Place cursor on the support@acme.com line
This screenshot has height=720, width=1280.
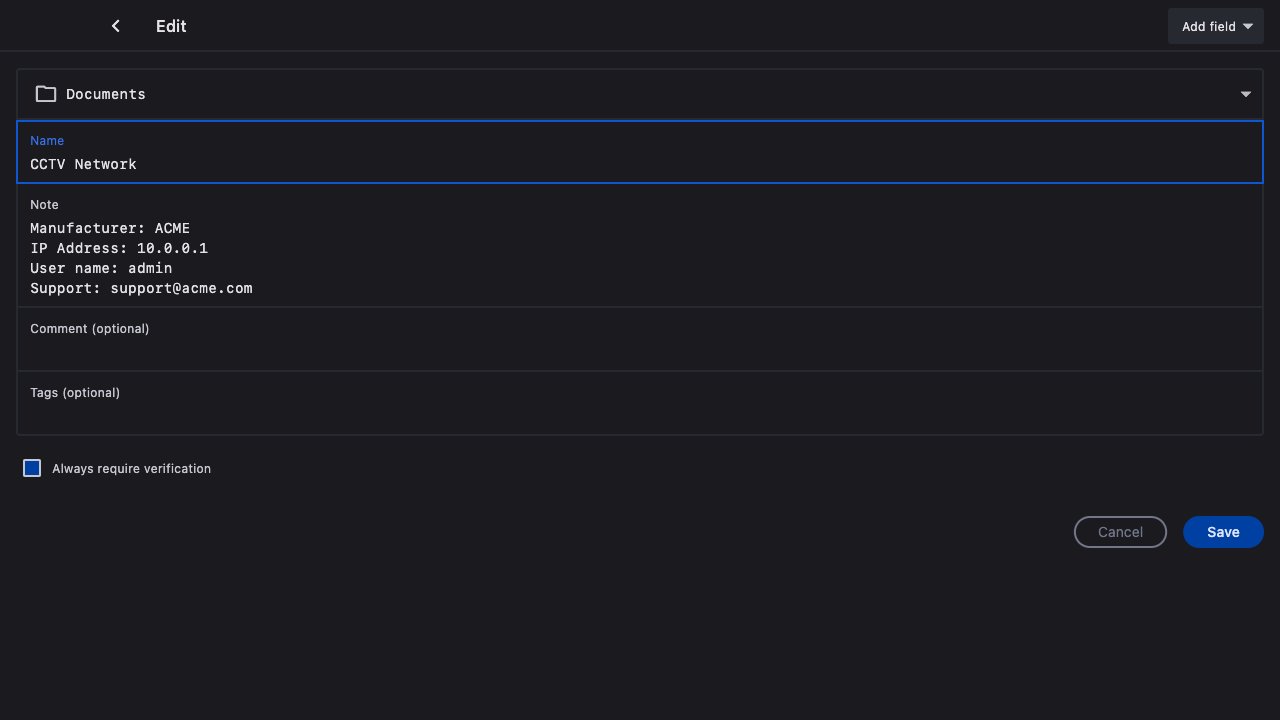pyautogui.click(x=181, y=288)
